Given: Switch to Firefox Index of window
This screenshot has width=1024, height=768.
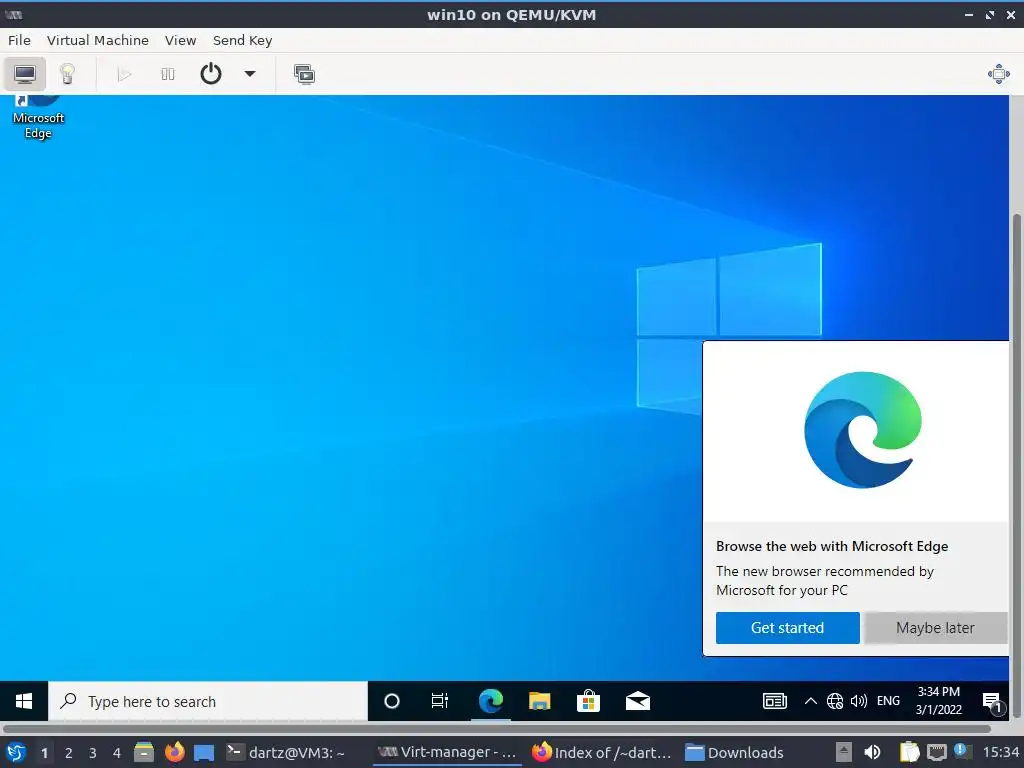Looking at the screenshot, I should [602, 752].
